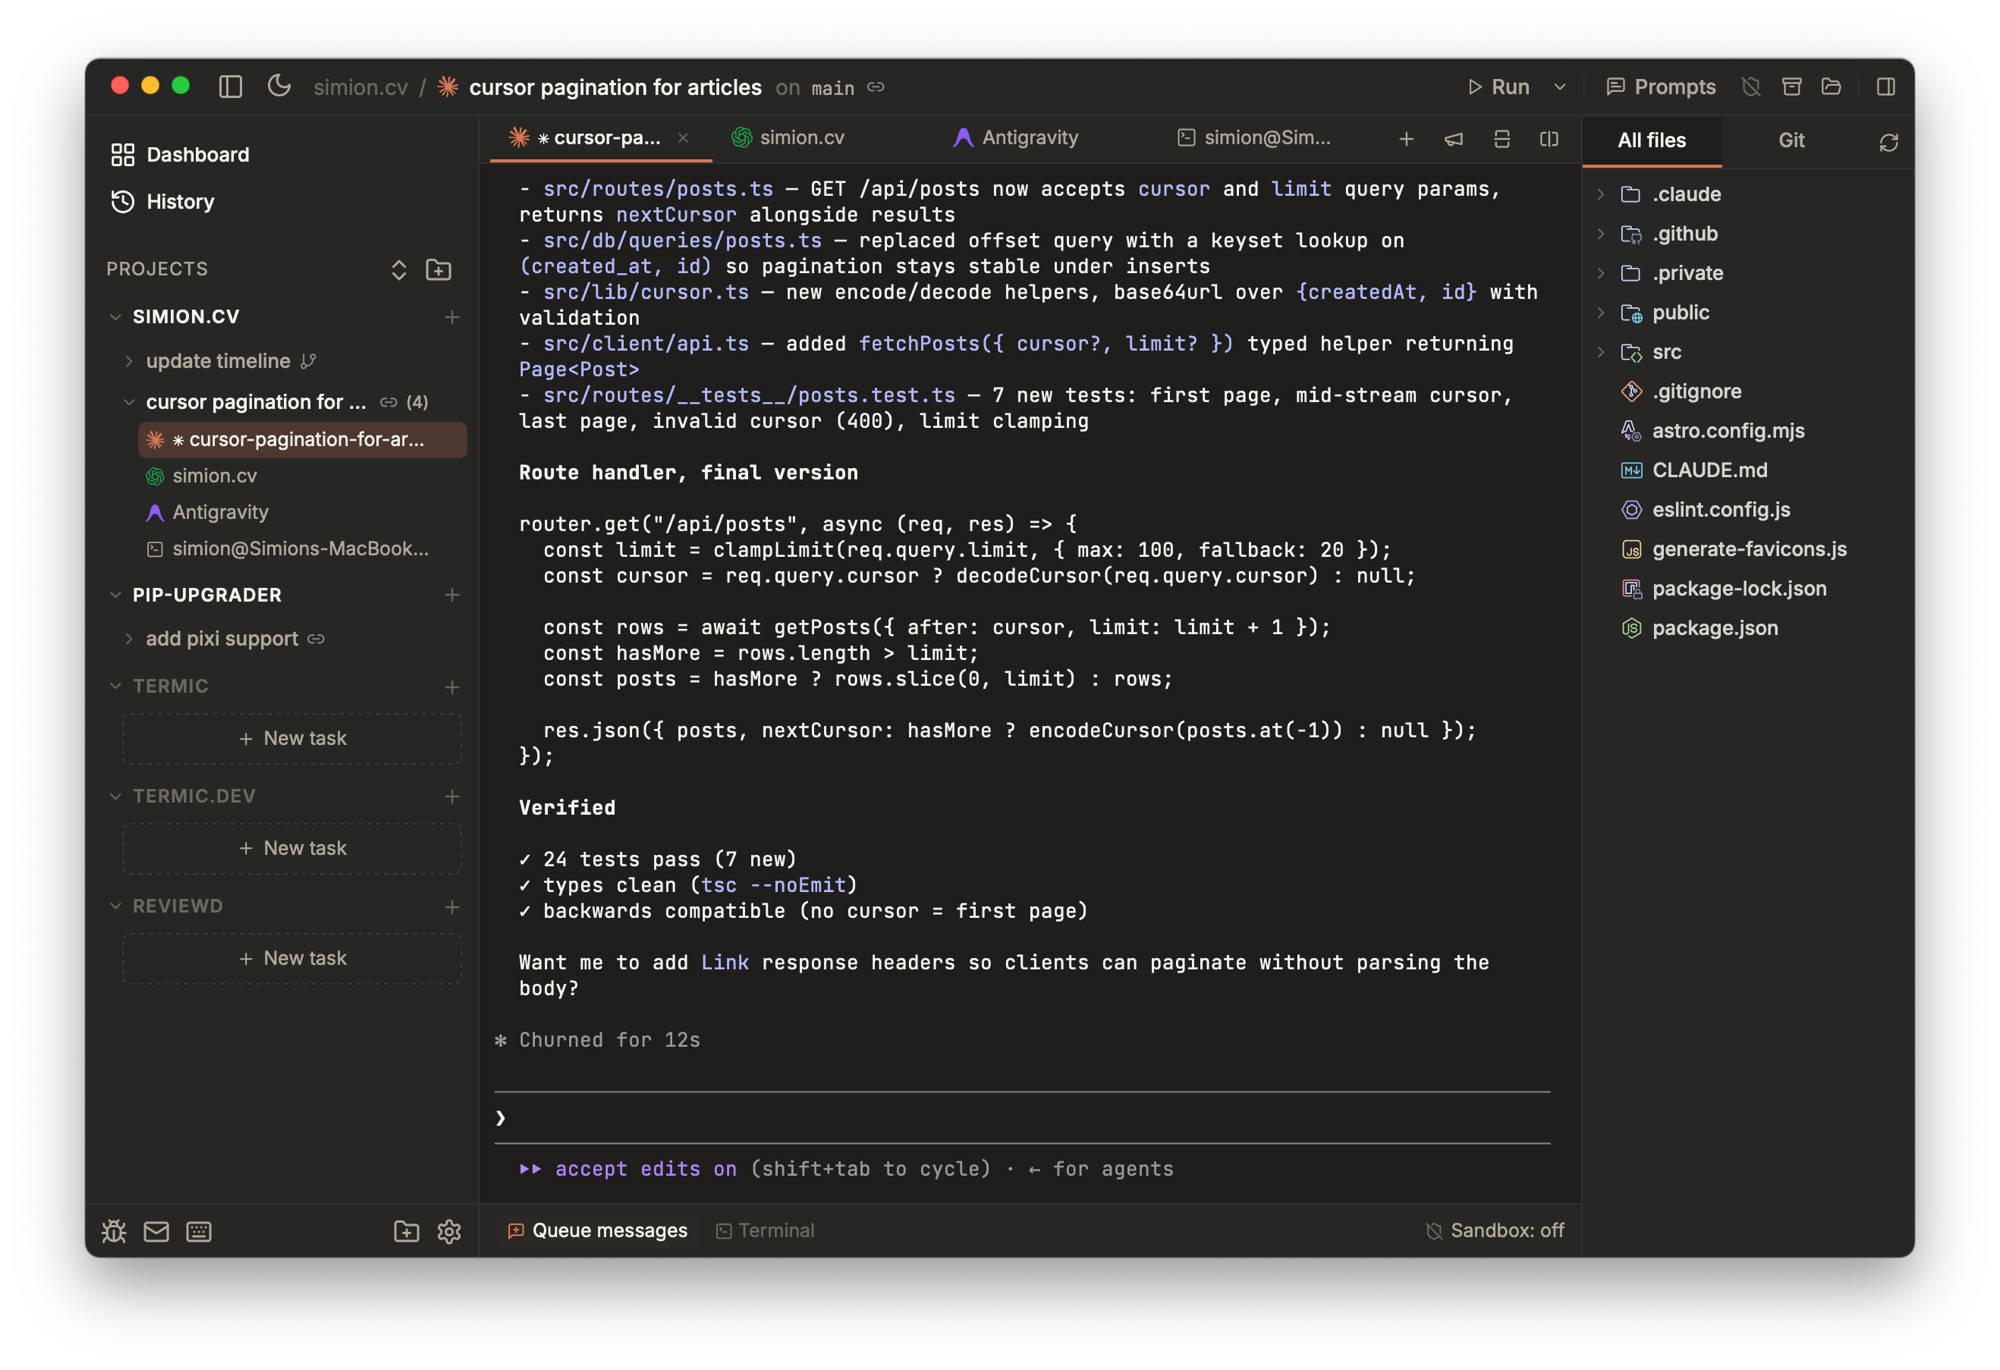
Task: Click the archive box icon in title bar
Action: [x=1792, y=87]
